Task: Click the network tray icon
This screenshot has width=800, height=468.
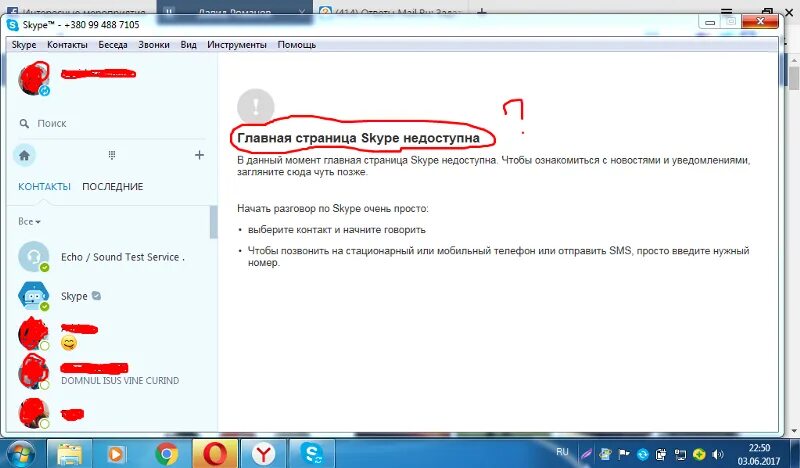Action: pos(680,454)
